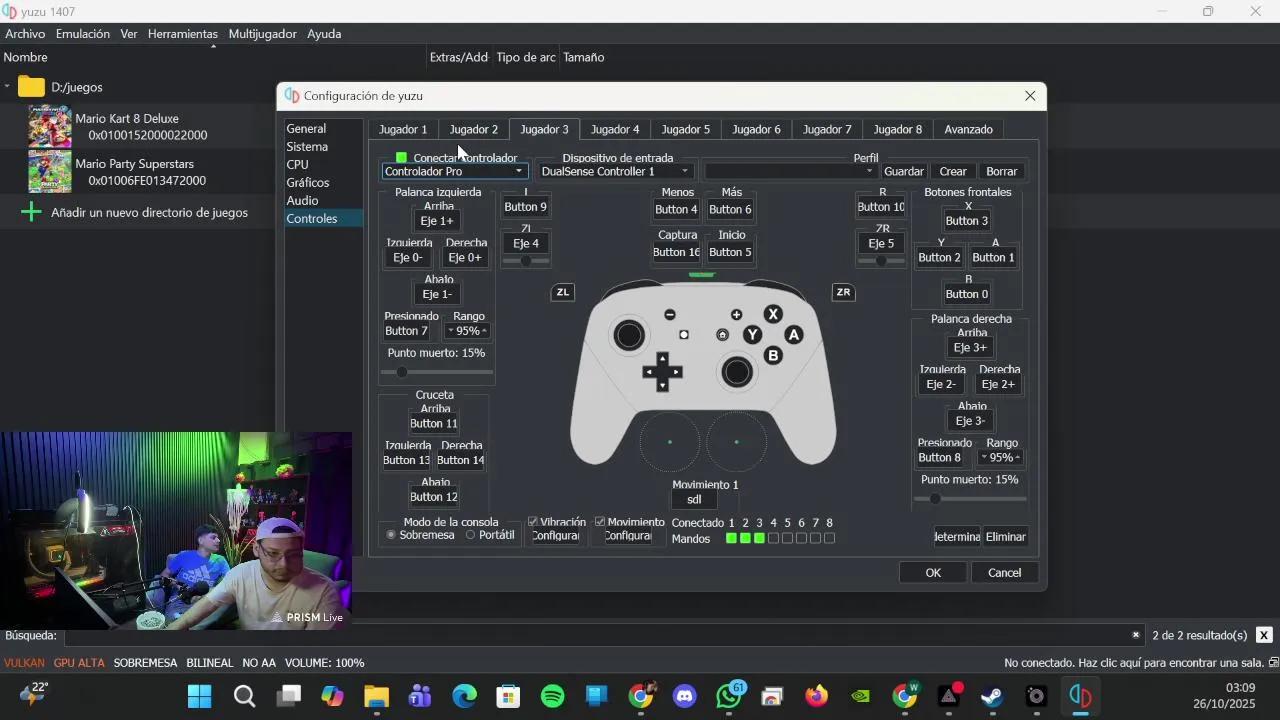Toggle the Vibración checkbox
Image resolution: width=1280 pixels, height=720 pixels.
click(533, 522)
